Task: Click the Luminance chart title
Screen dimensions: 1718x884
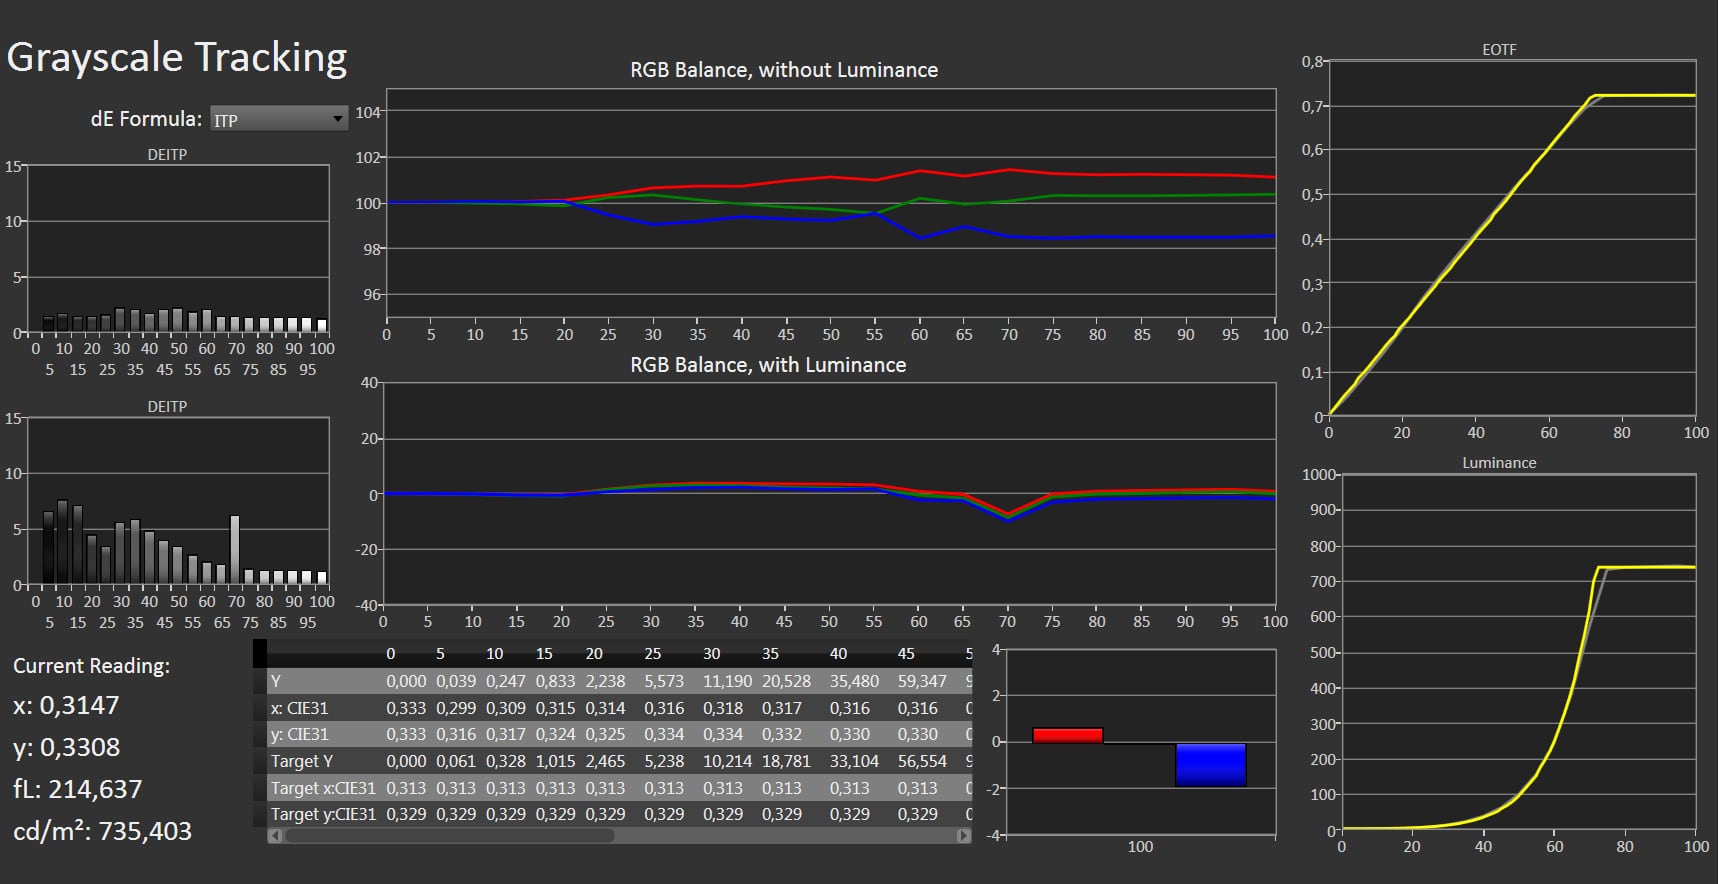Action: (x=1498, y=463)
